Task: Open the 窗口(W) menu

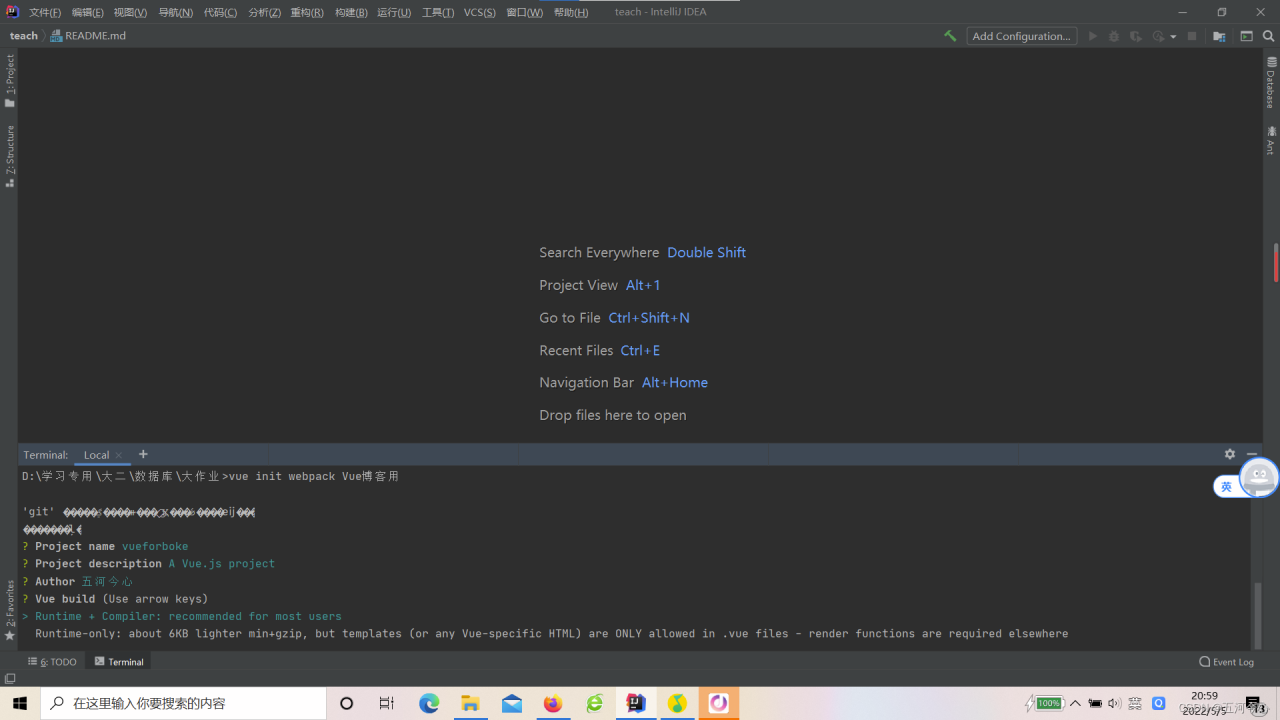Action: 525,12
